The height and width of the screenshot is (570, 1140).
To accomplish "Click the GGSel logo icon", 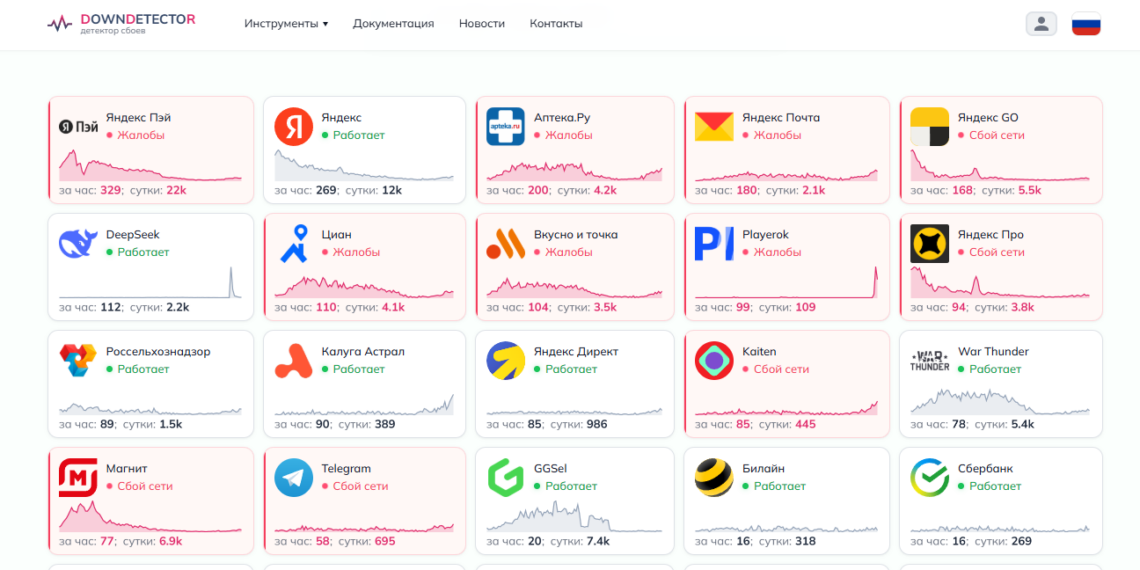I will (x=505, y=478).
